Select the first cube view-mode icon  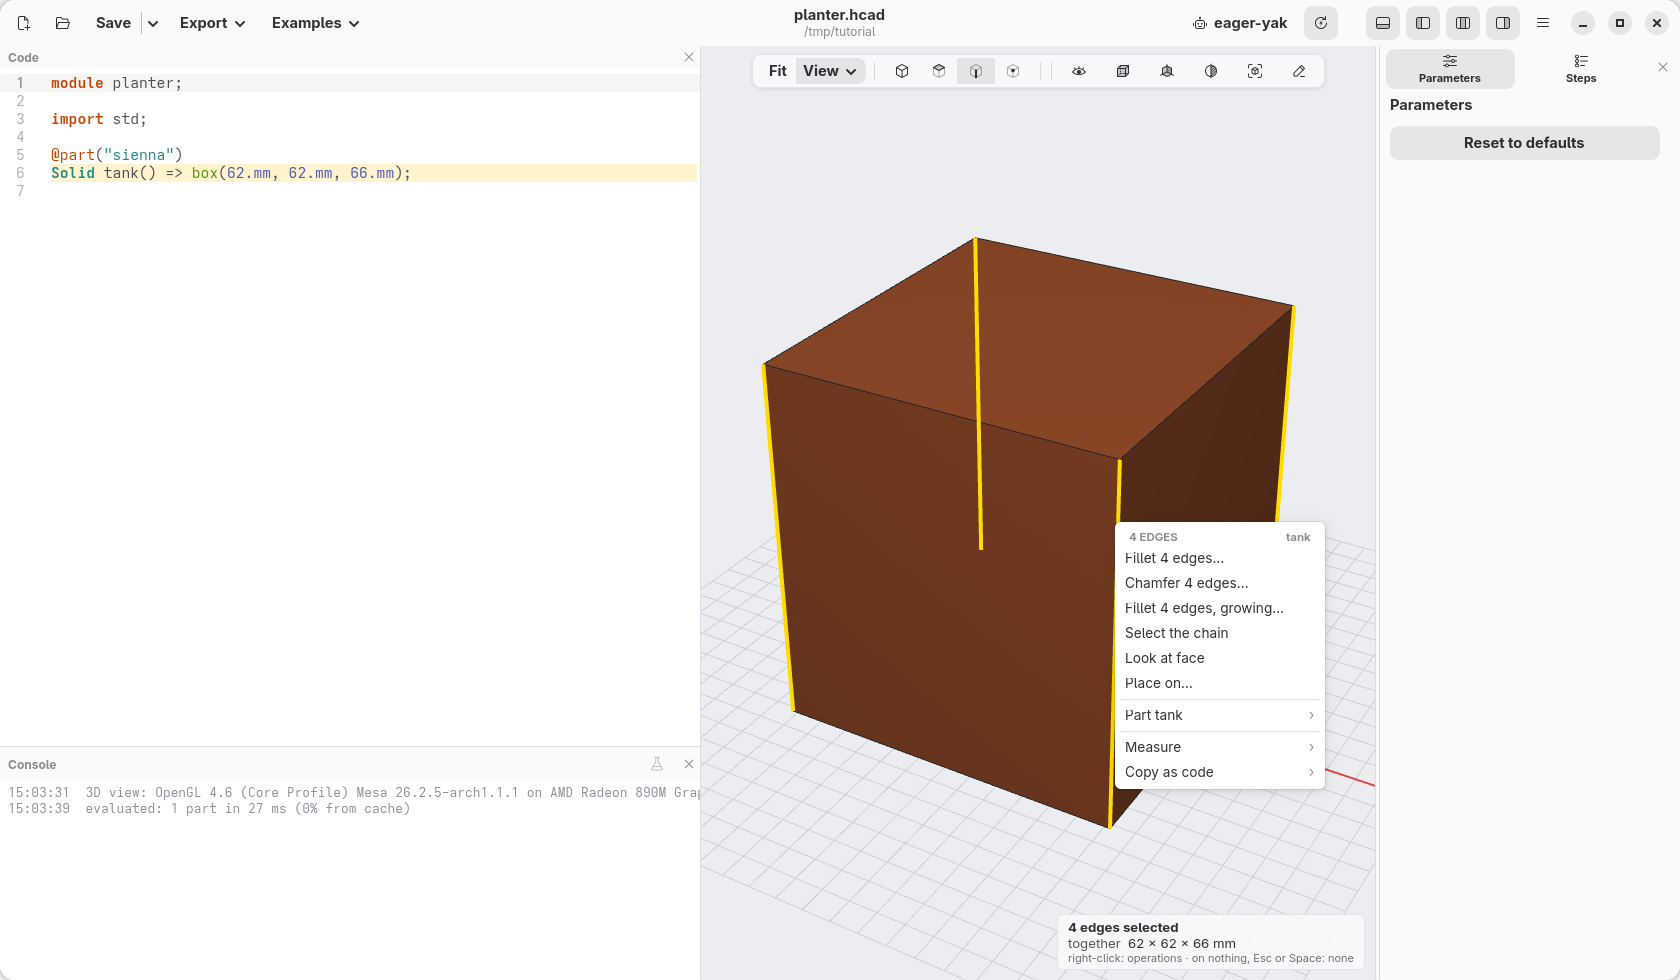click(x=902, y=71)
